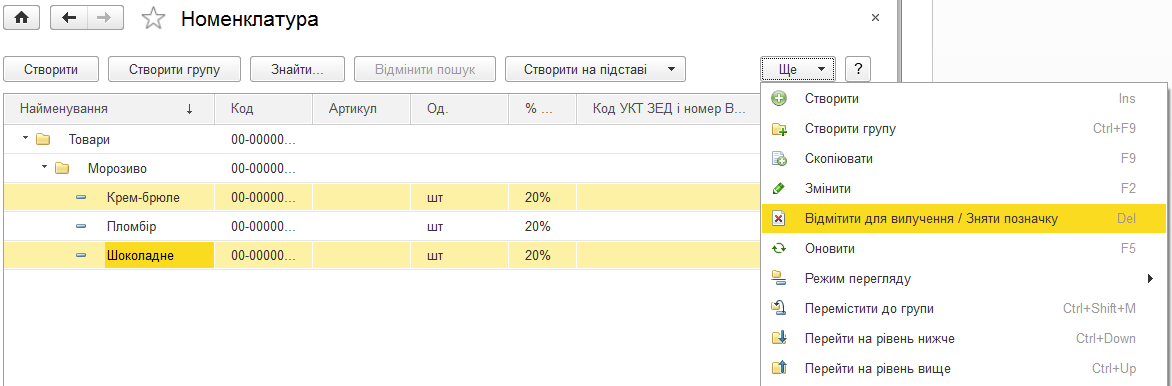Screen dimensions: 1172x386
Task: Open the Режим перегляду submenu
Action: pyautogui.click(x=963, y=278)
